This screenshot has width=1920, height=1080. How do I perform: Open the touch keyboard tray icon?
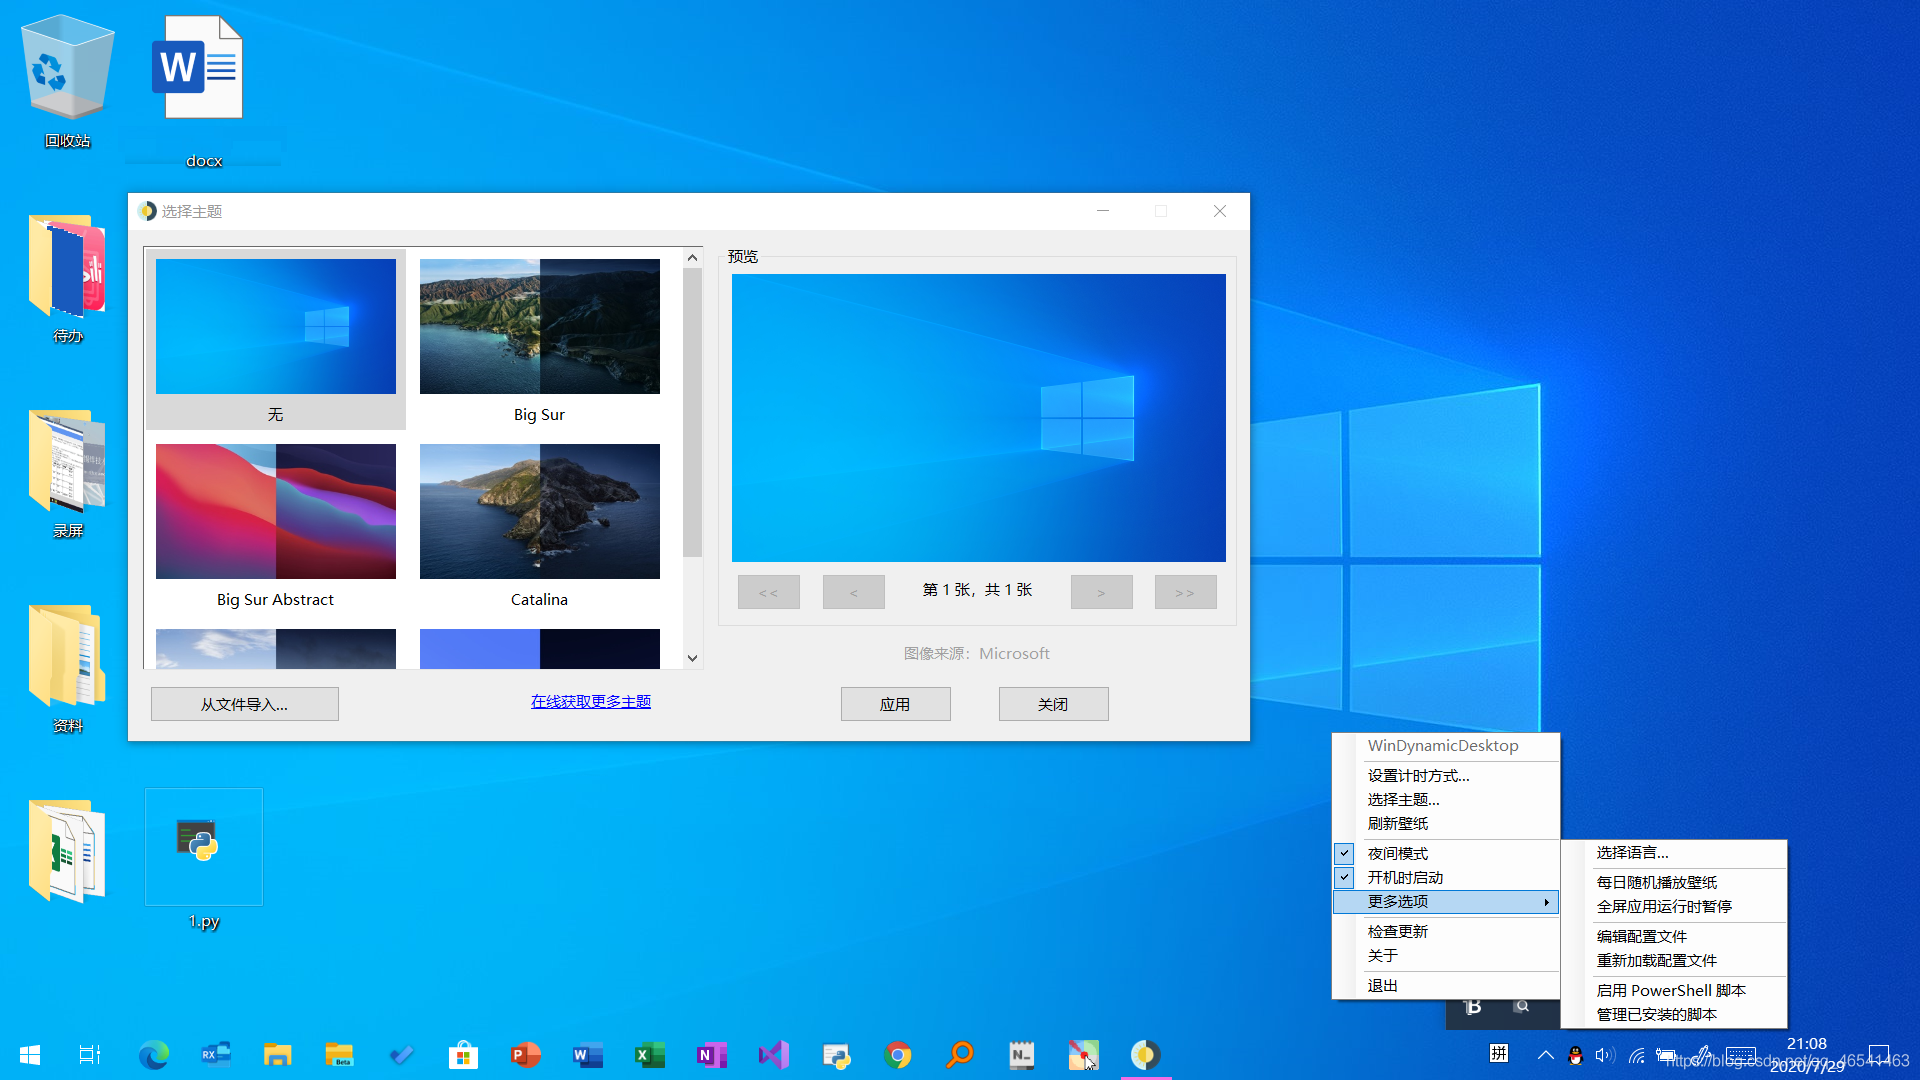[1740, 1054]
